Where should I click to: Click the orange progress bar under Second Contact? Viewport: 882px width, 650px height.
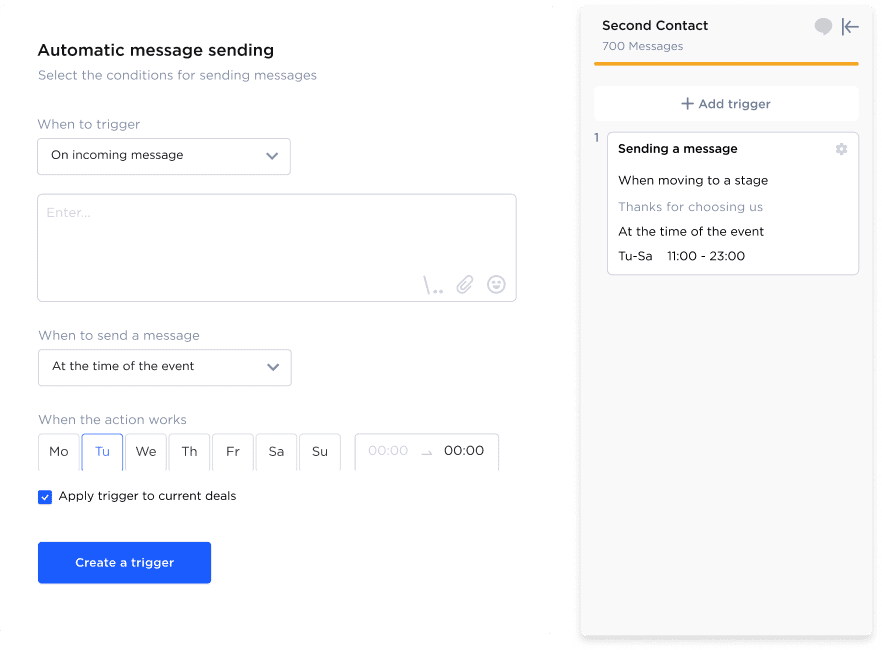pos(725,62)
